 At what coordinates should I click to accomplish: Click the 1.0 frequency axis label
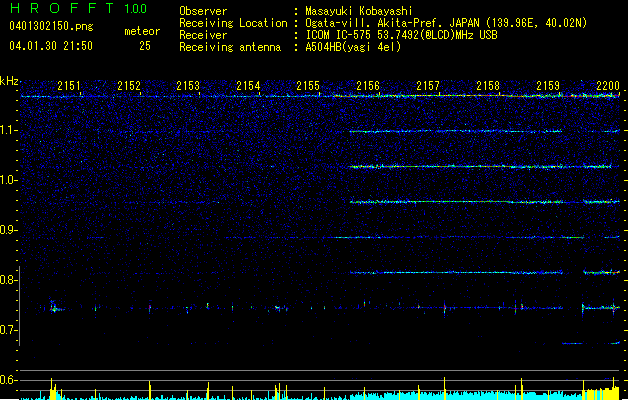click(8, 180)
